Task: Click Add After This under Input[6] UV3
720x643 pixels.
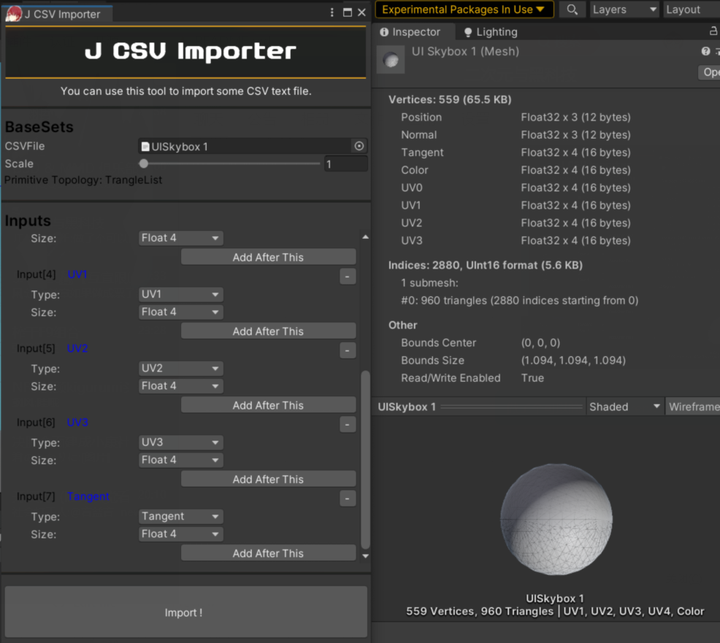Action: tap(268, 479)
